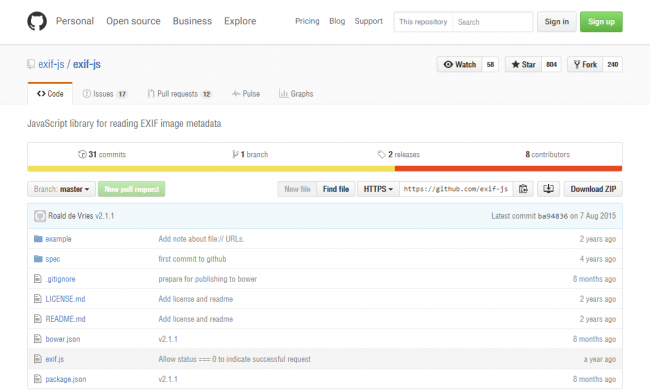Viewport: 650px width, 391px height.
Task: Open the v2.1.1 commit message by Roald de Vries
Action: click(104, 216)
